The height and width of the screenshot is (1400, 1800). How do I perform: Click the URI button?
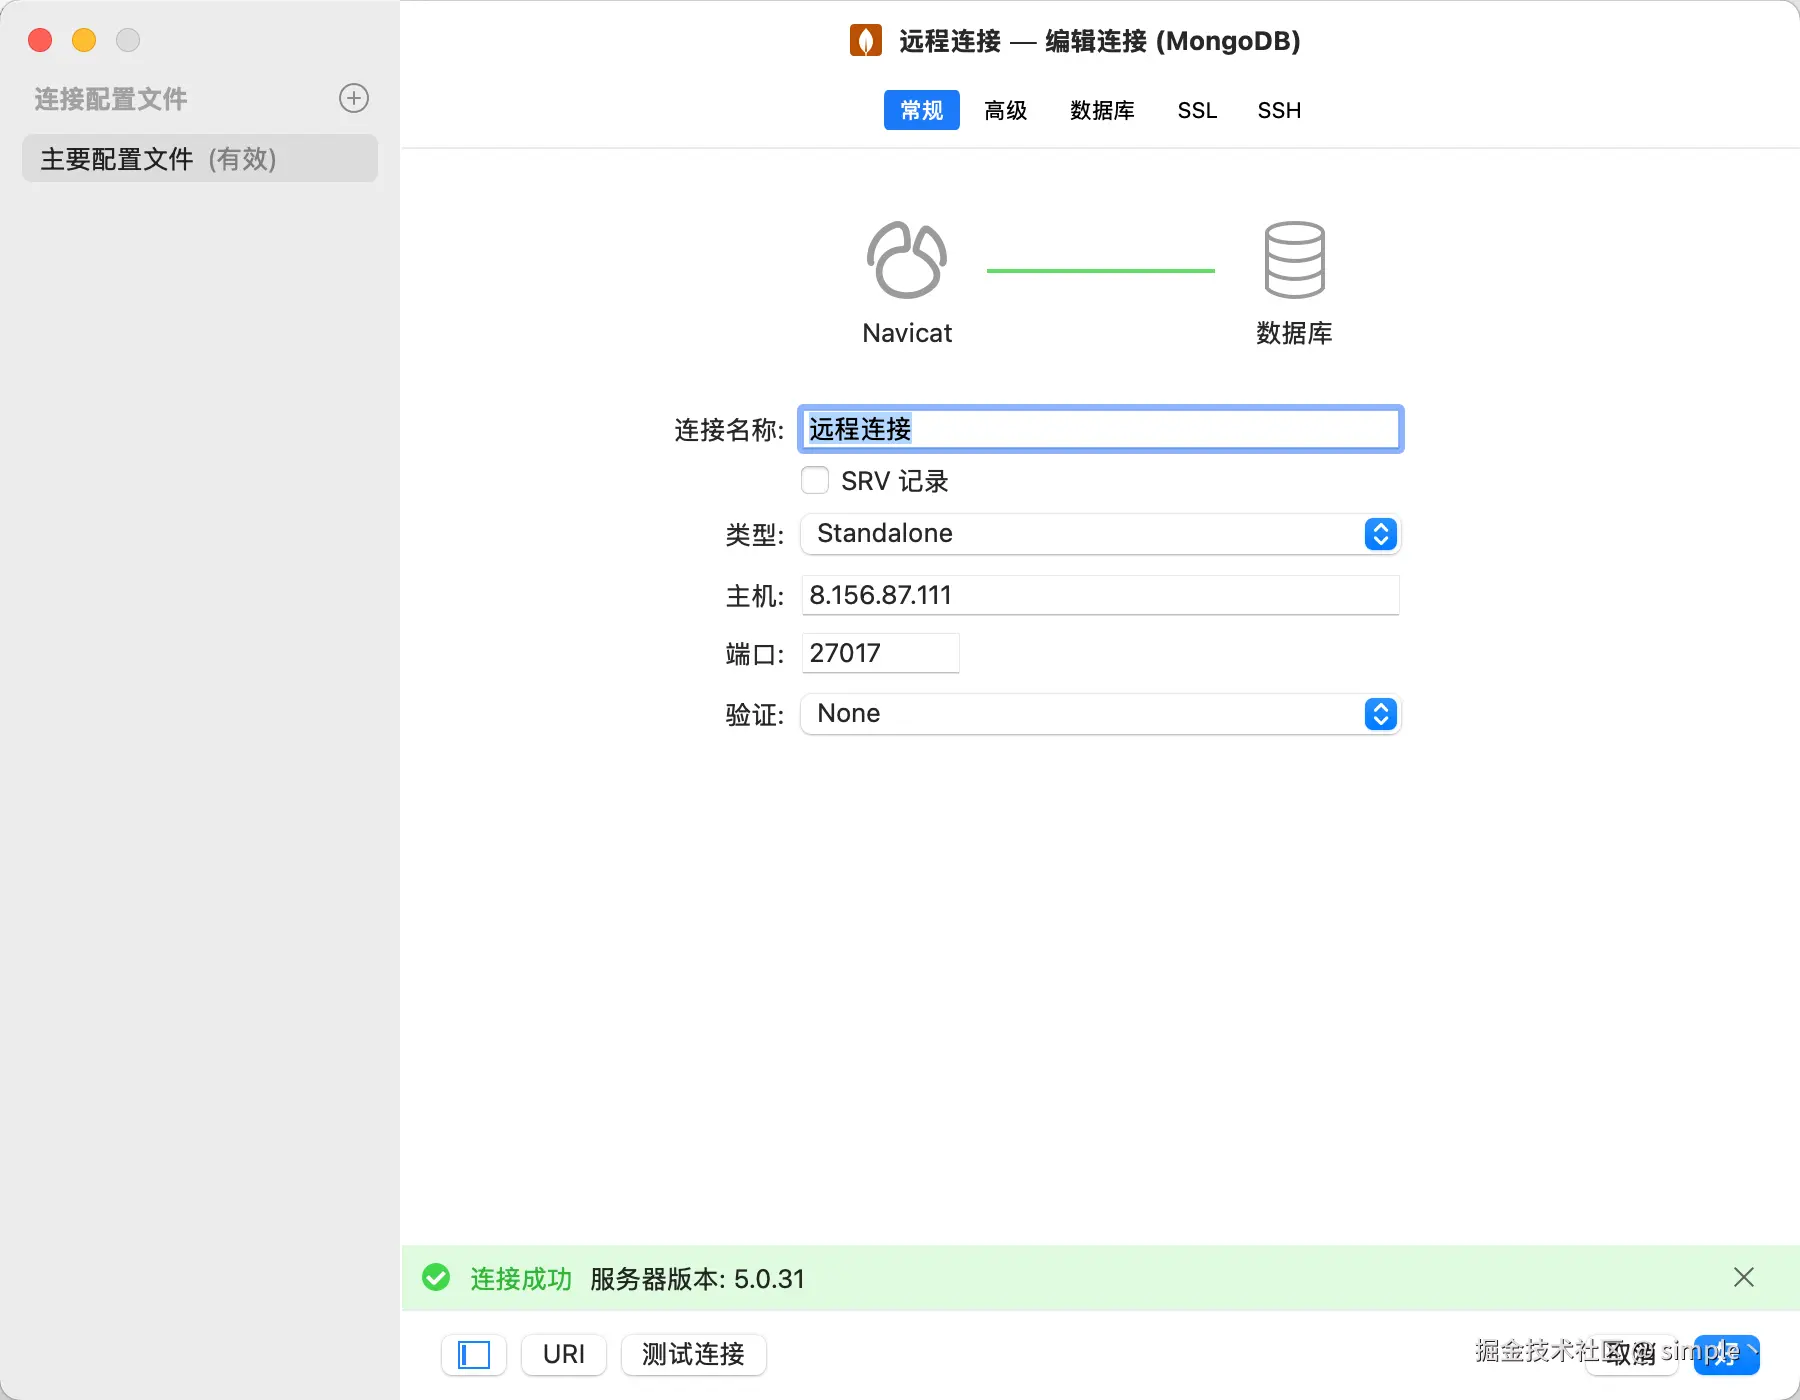pos(564,1355)
